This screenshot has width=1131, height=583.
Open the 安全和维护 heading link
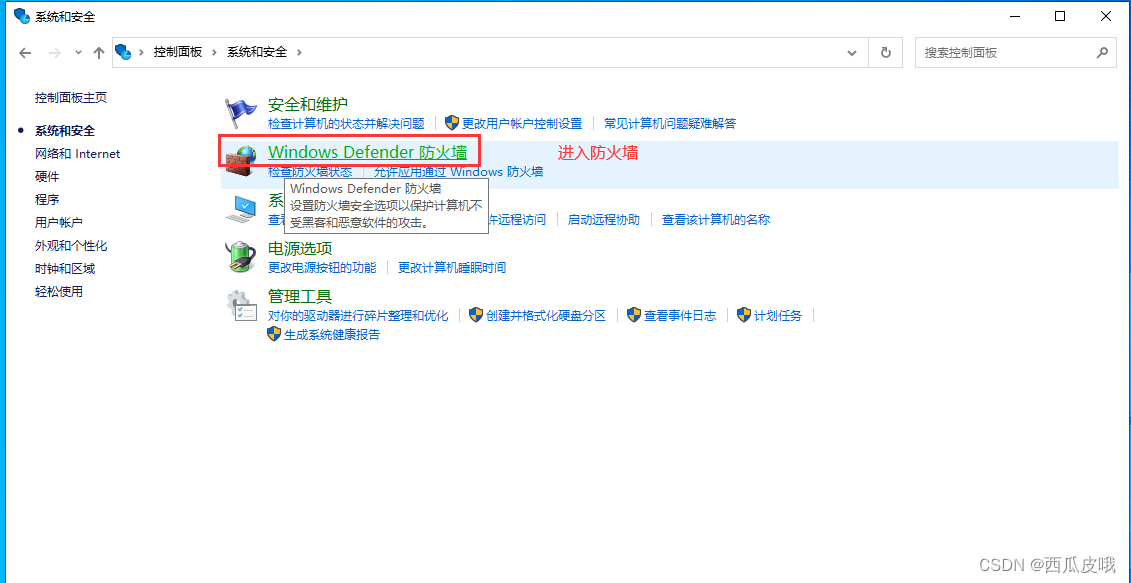[308, 105]
